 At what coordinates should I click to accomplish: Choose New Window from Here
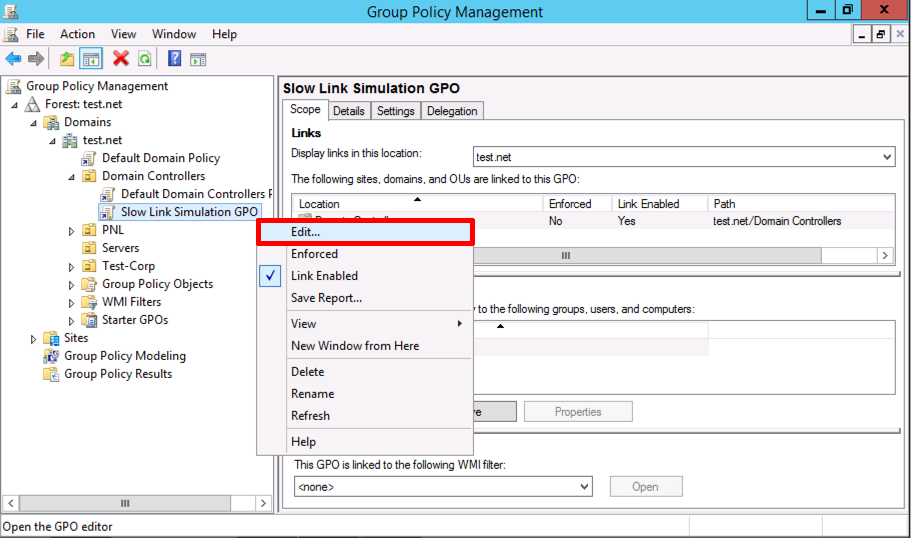click(x=365, y=346)
